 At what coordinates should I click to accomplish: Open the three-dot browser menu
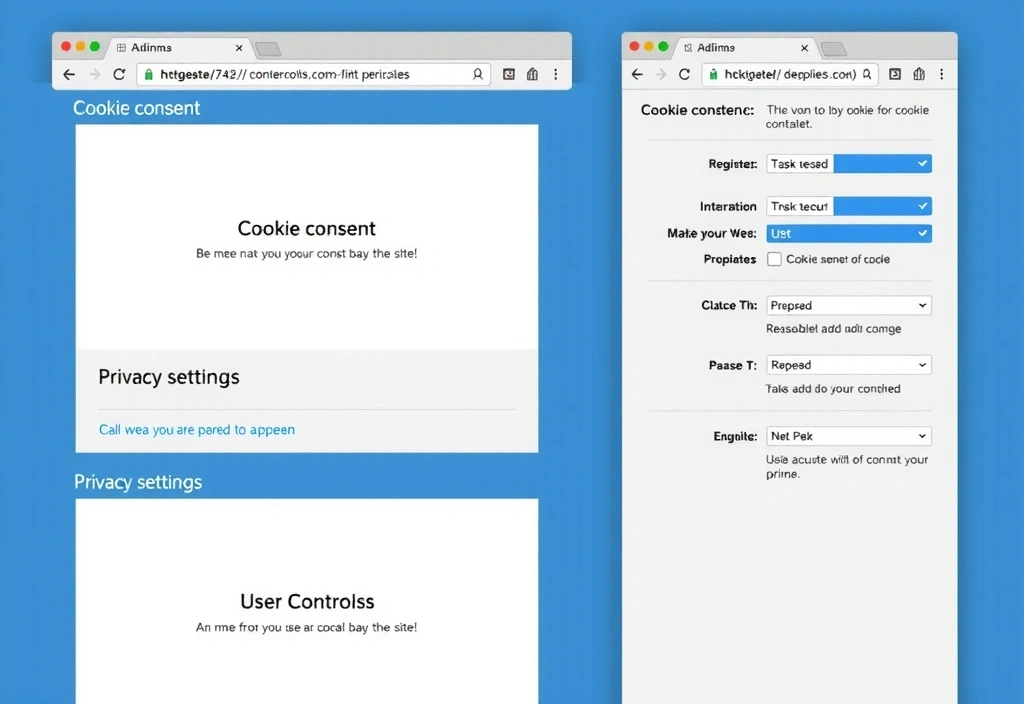(x=556, y=74)
